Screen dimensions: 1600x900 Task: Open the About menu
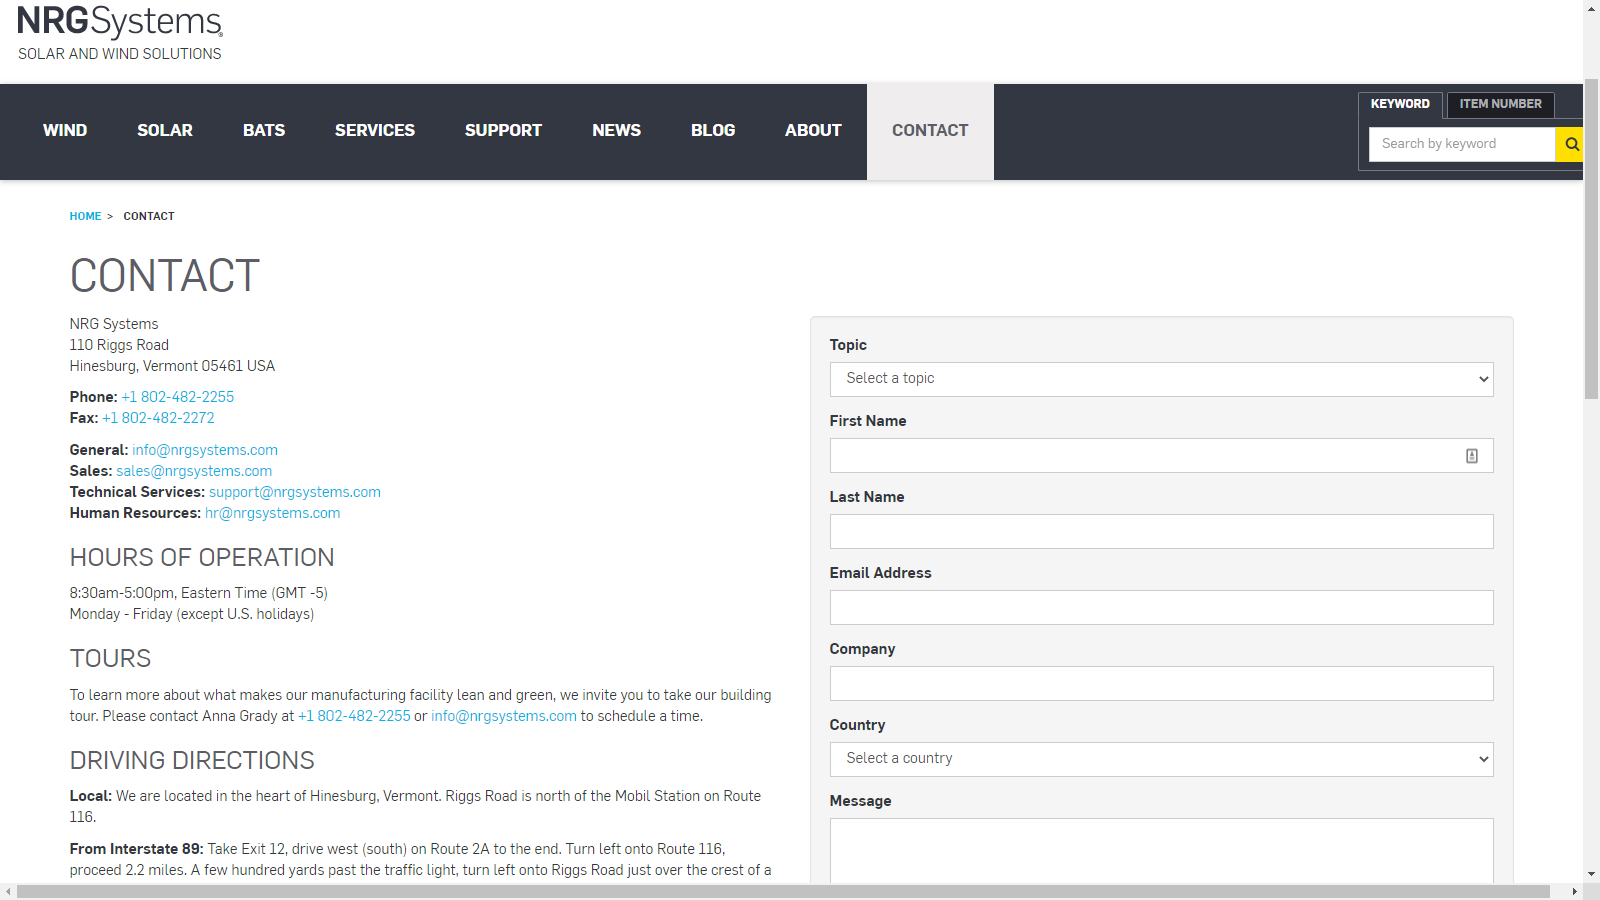click(x=813, y=131)
